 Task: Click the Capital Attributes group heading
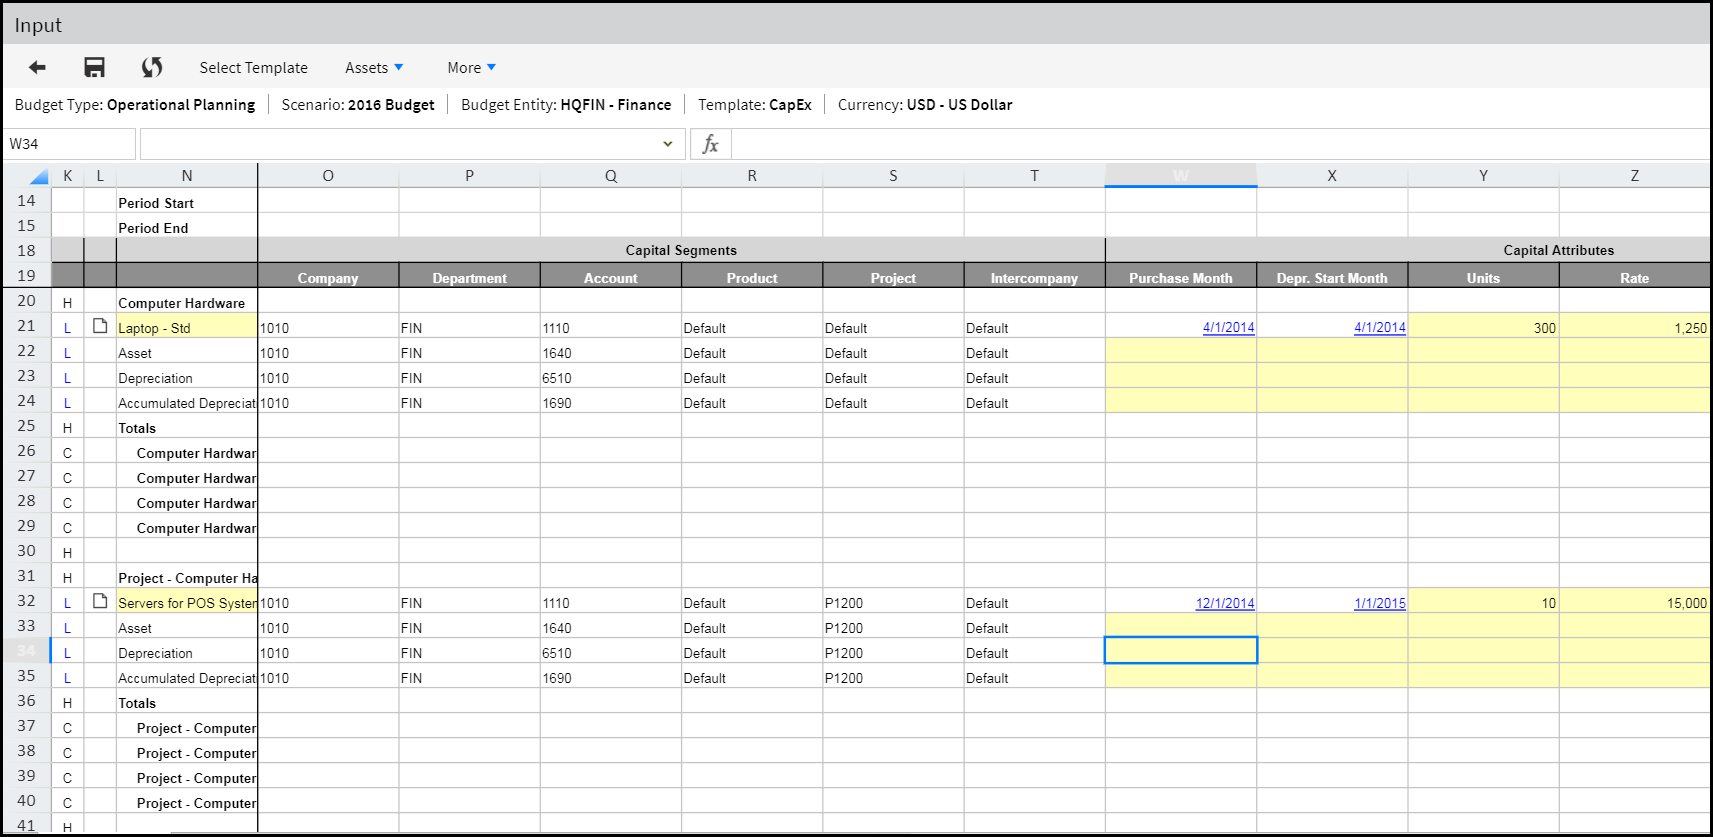[1558, 250]
